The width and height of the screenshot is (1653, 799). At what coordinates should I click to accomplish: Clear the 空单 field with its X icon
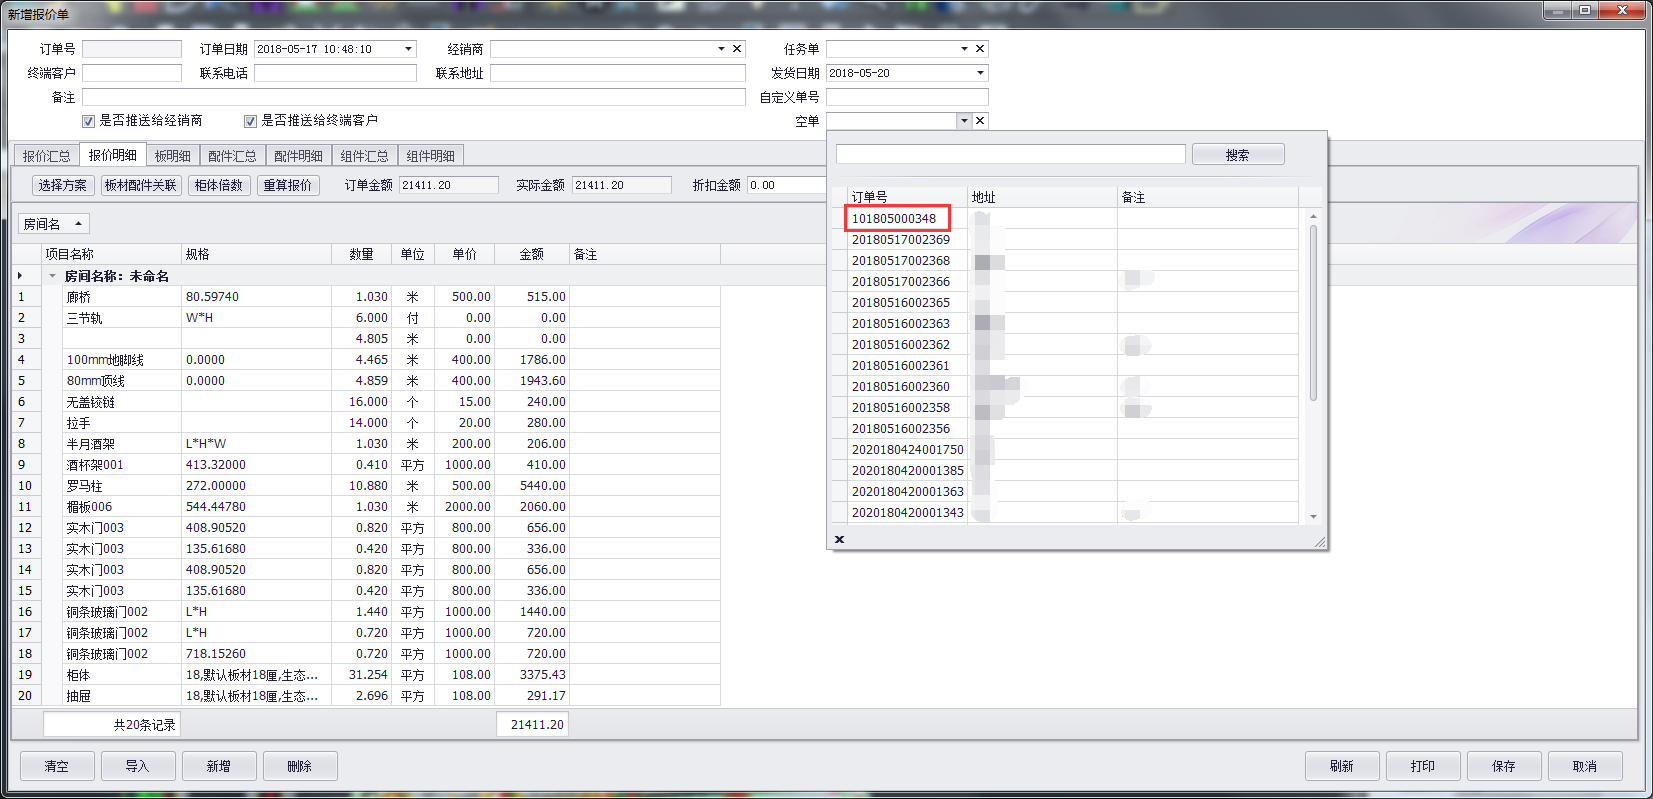click(x=980, y=121)
